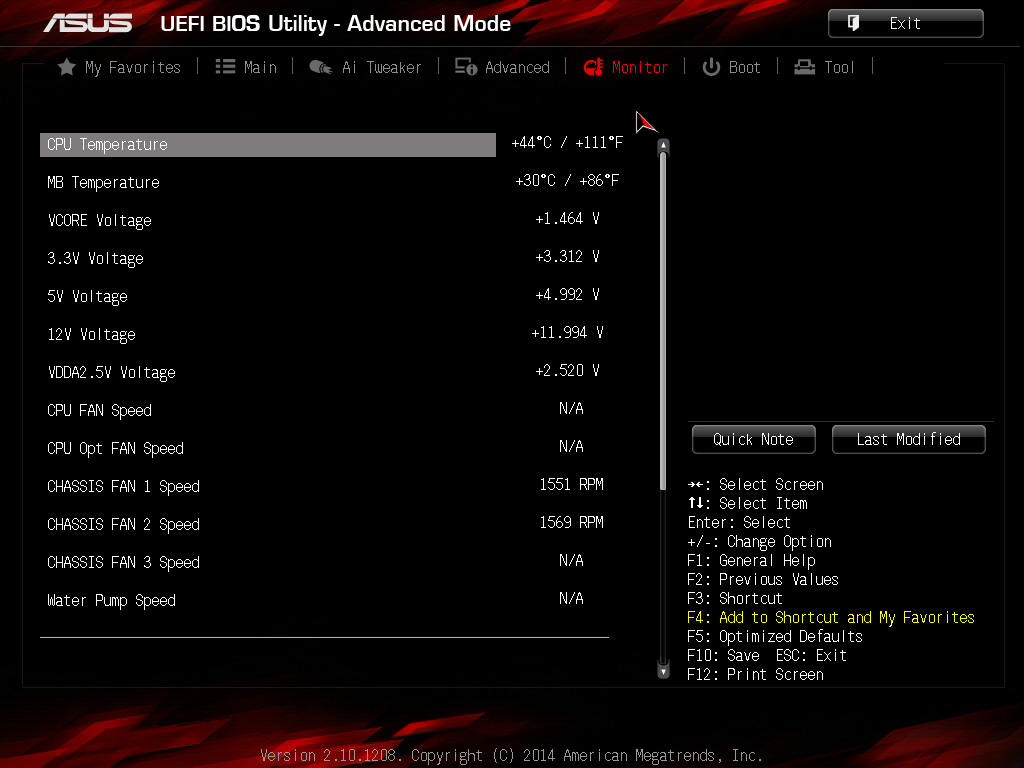Click the 1569 RPM value
1024x768 pixels.
pyautogui.click(x=571, y=522)
